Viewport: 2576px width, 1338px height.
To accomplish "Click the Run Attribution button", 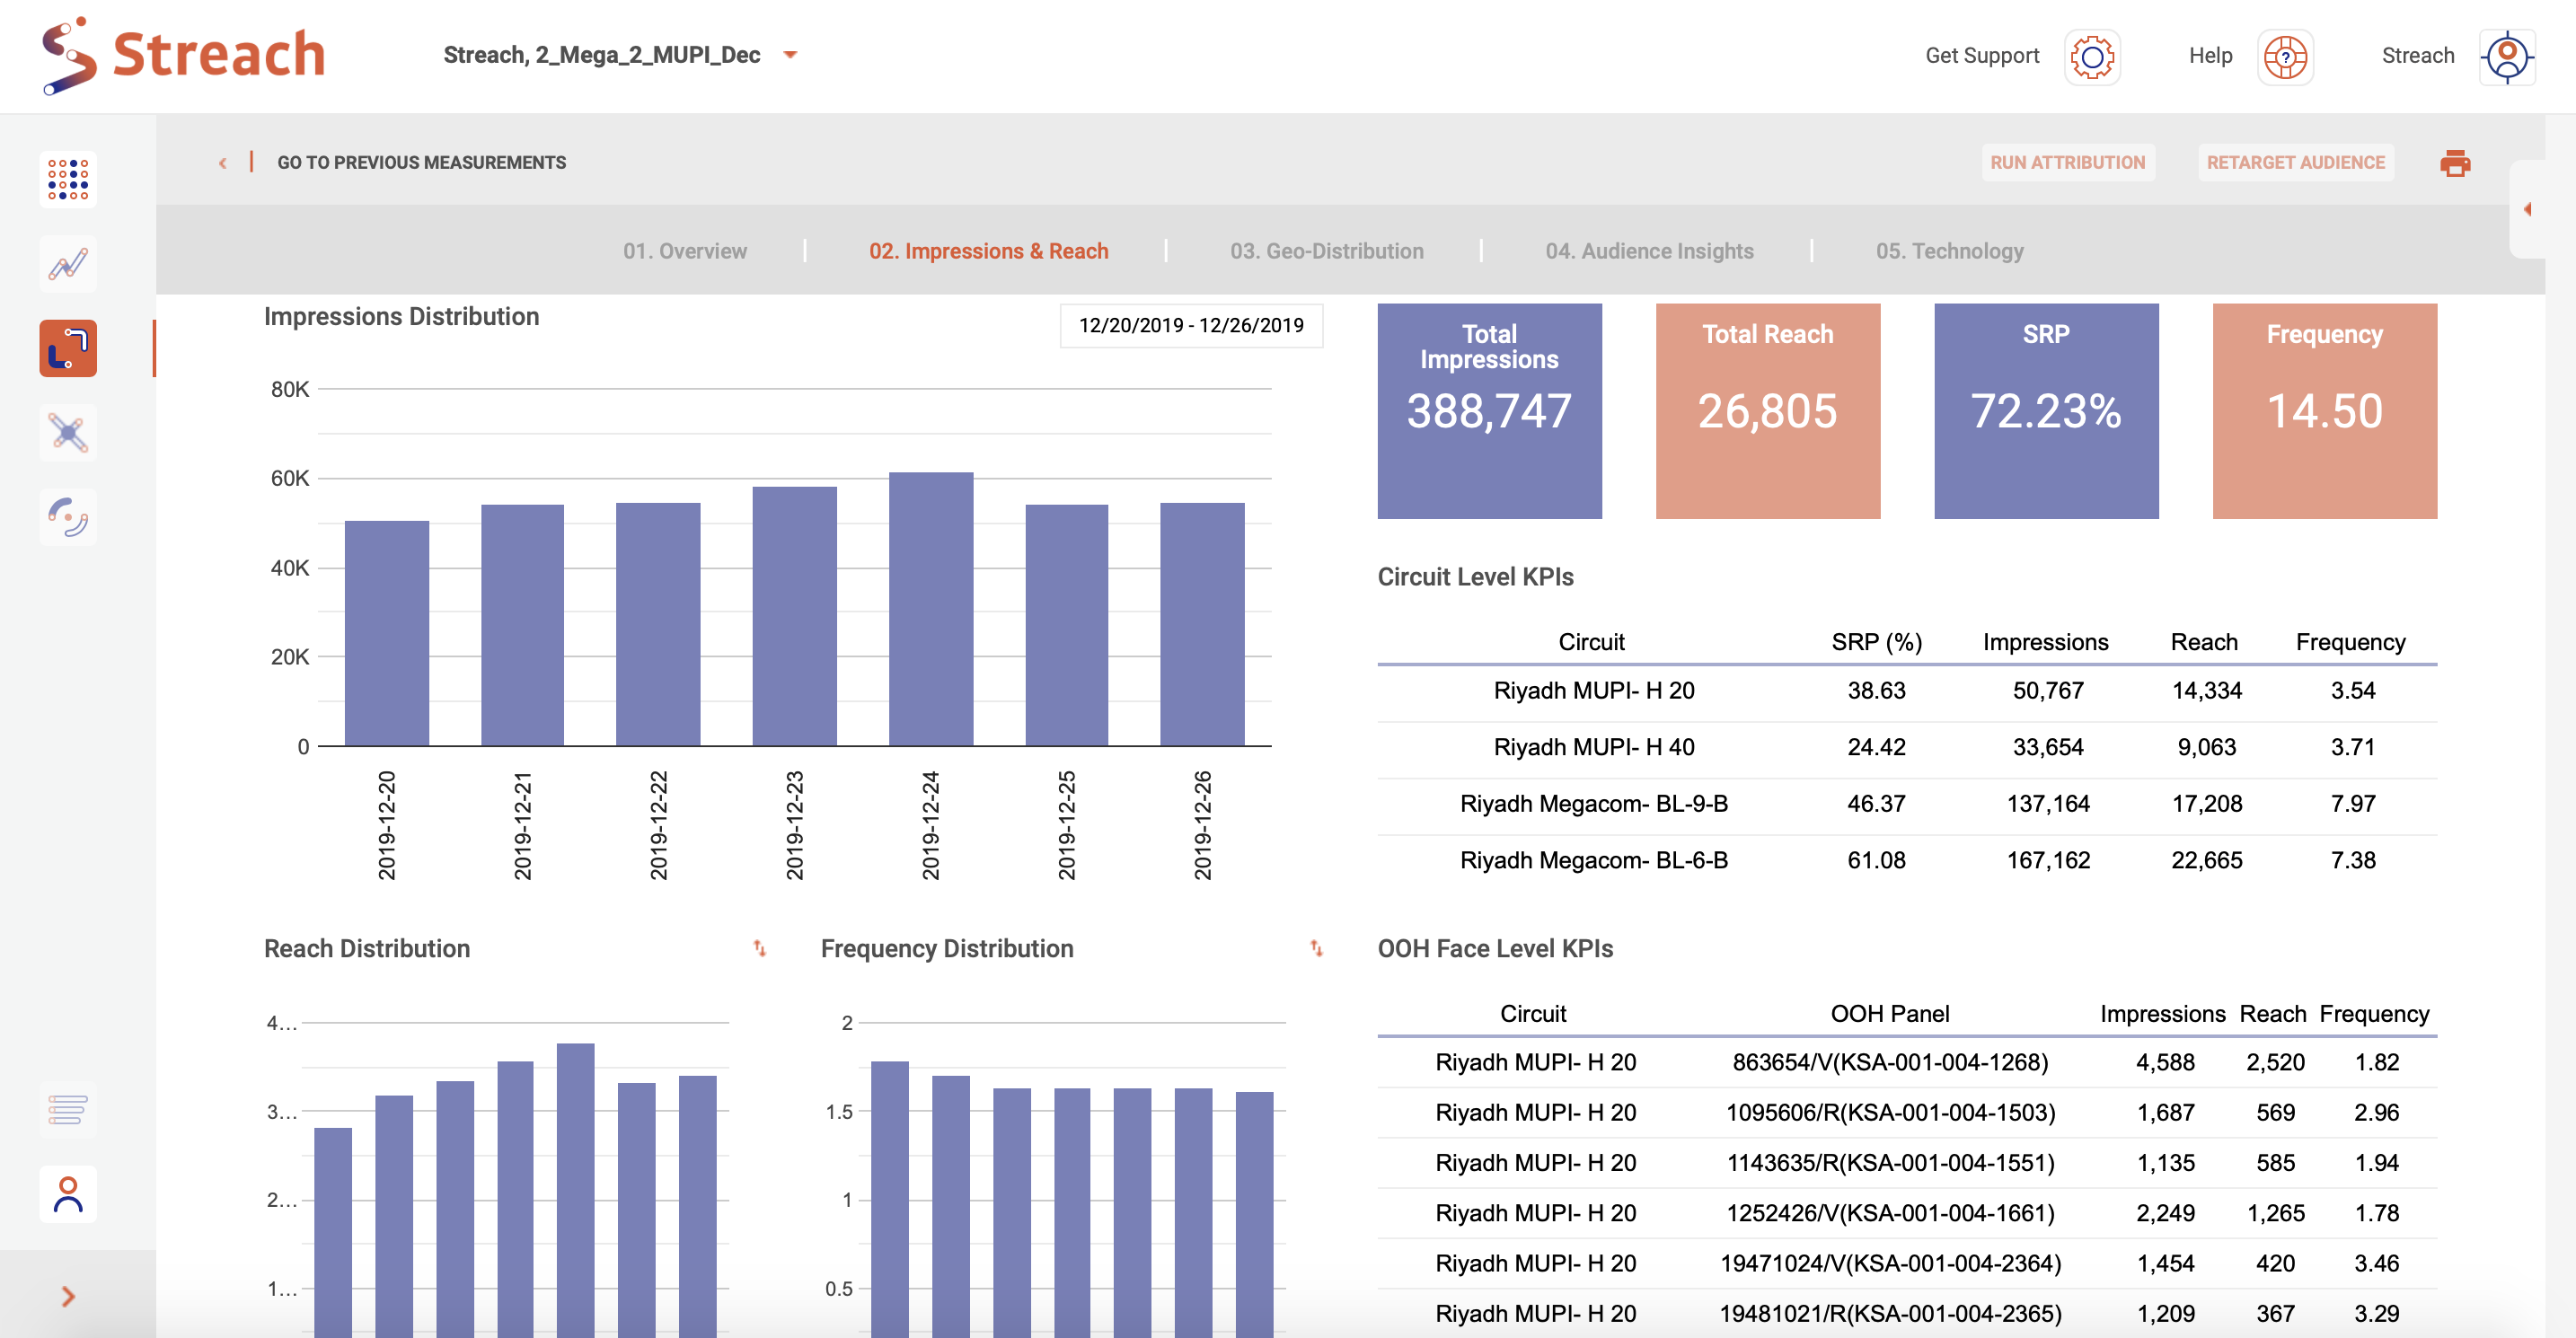I will (x=2067, y=162).
